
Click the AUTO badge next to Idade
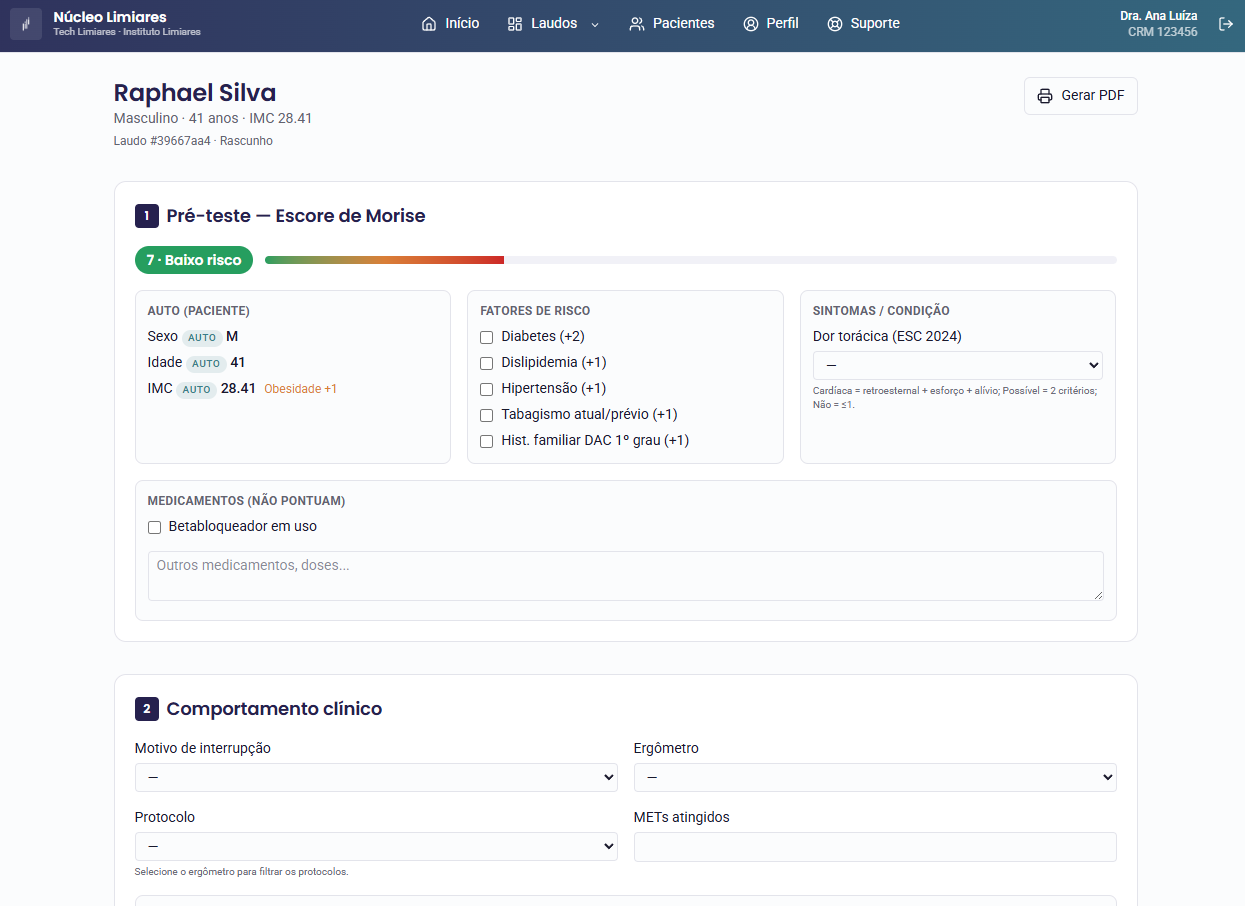coord(206,364)
